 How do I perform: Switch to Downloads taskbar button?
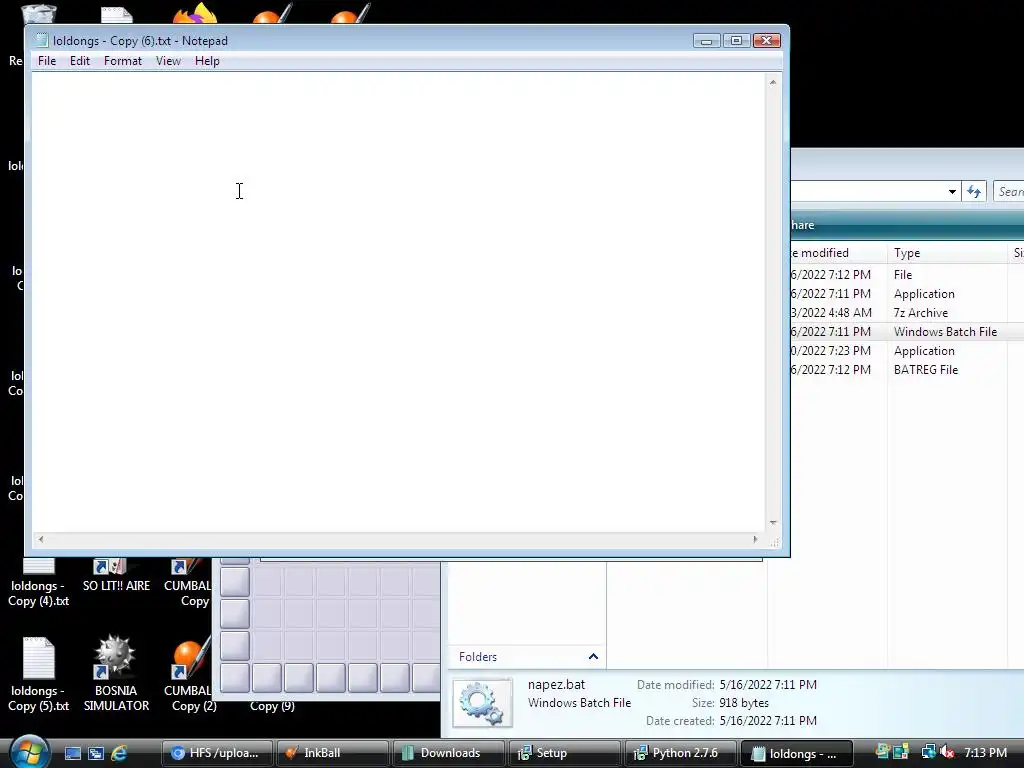[x=449, y=753]
